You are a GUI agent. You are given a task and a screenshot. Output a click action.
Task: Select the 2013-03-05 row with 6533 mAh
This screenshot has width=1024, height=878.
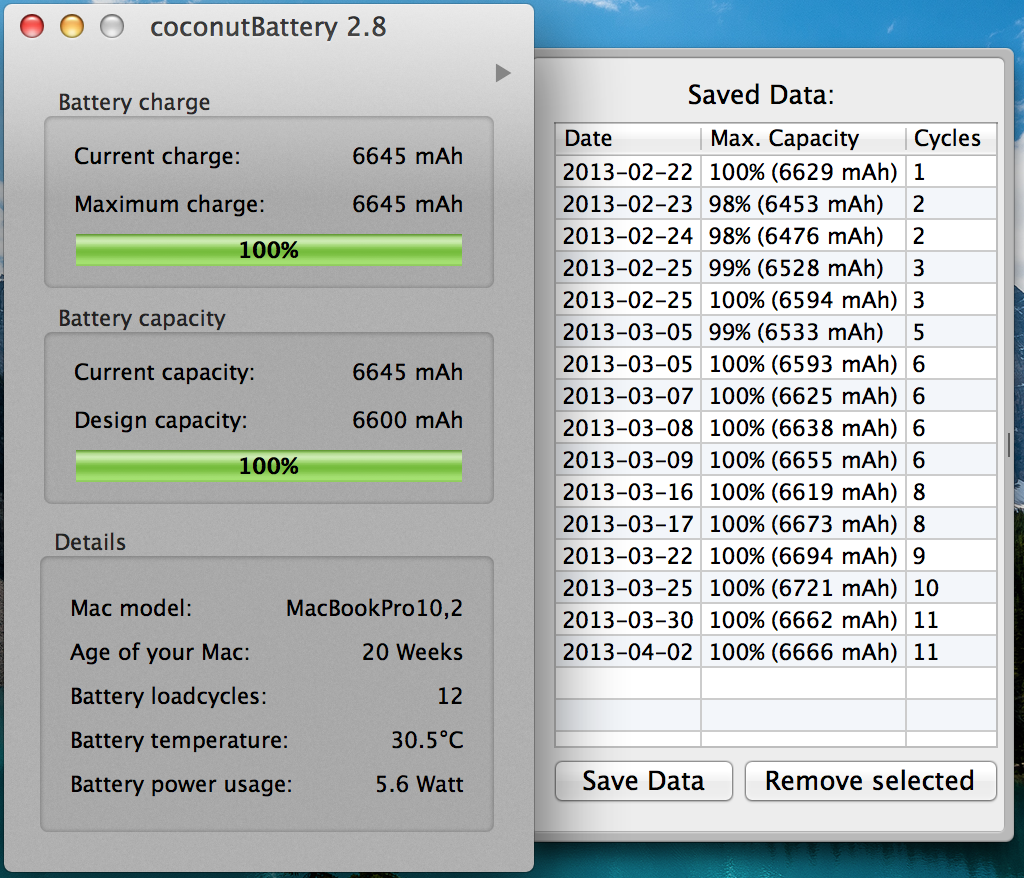[x=776, y=332]
